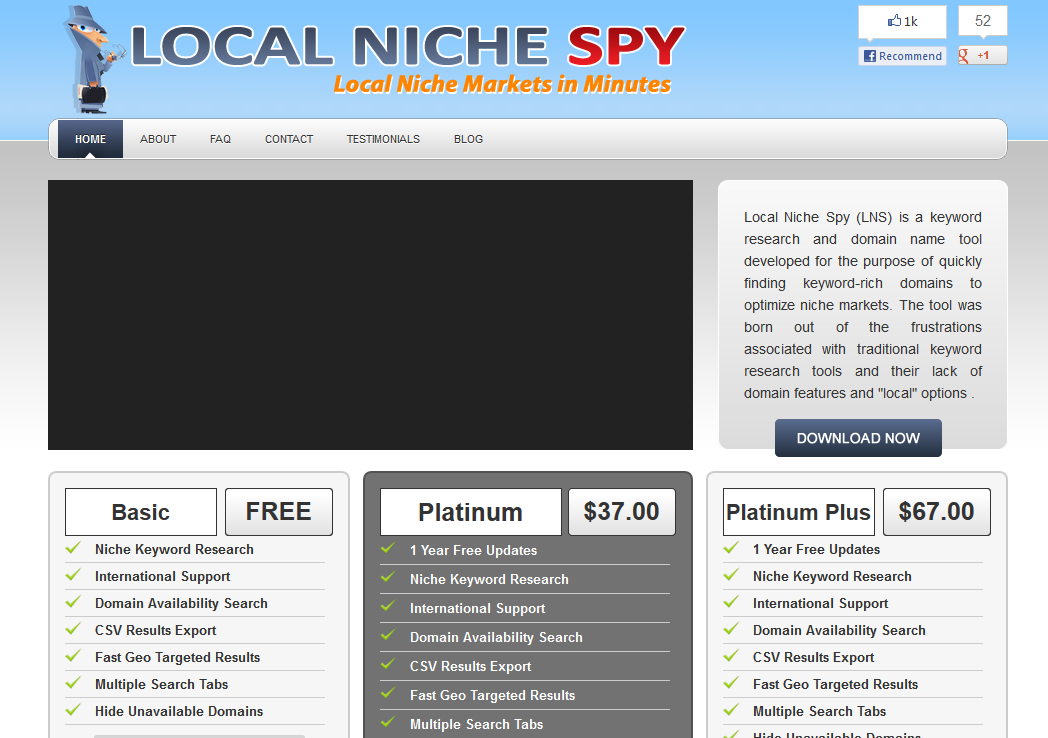
Task: Choose the $37.00 Platinum price button
Action: (621, 512)
